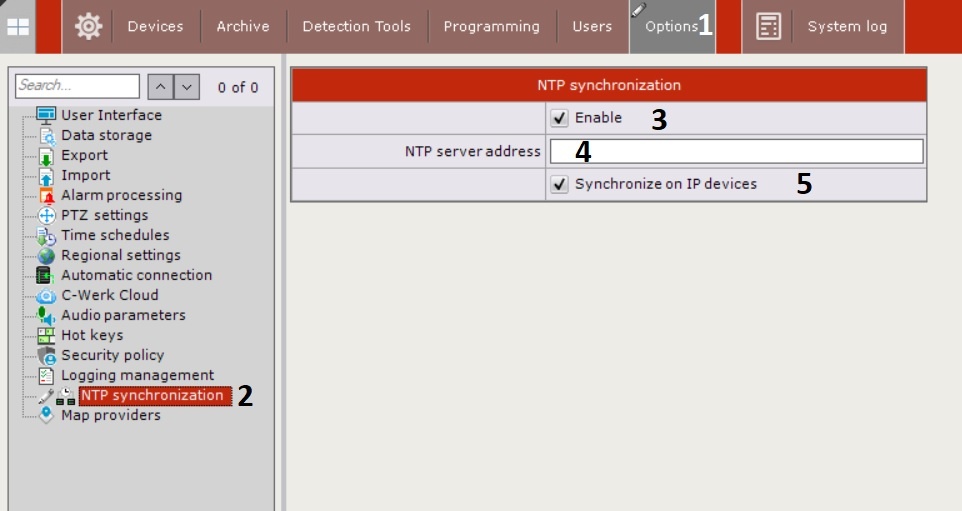This screenshot has width=962, height=511.
Task: Click the System log document icon
Action: (768, 27)
